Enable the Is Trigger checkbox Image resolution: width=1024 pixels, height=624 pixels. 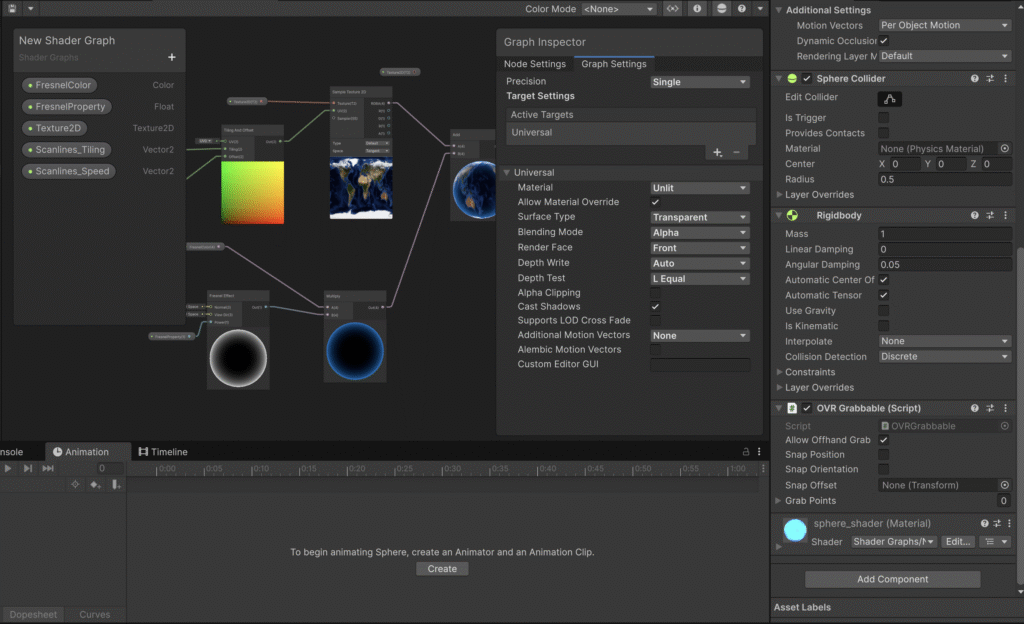883,118
